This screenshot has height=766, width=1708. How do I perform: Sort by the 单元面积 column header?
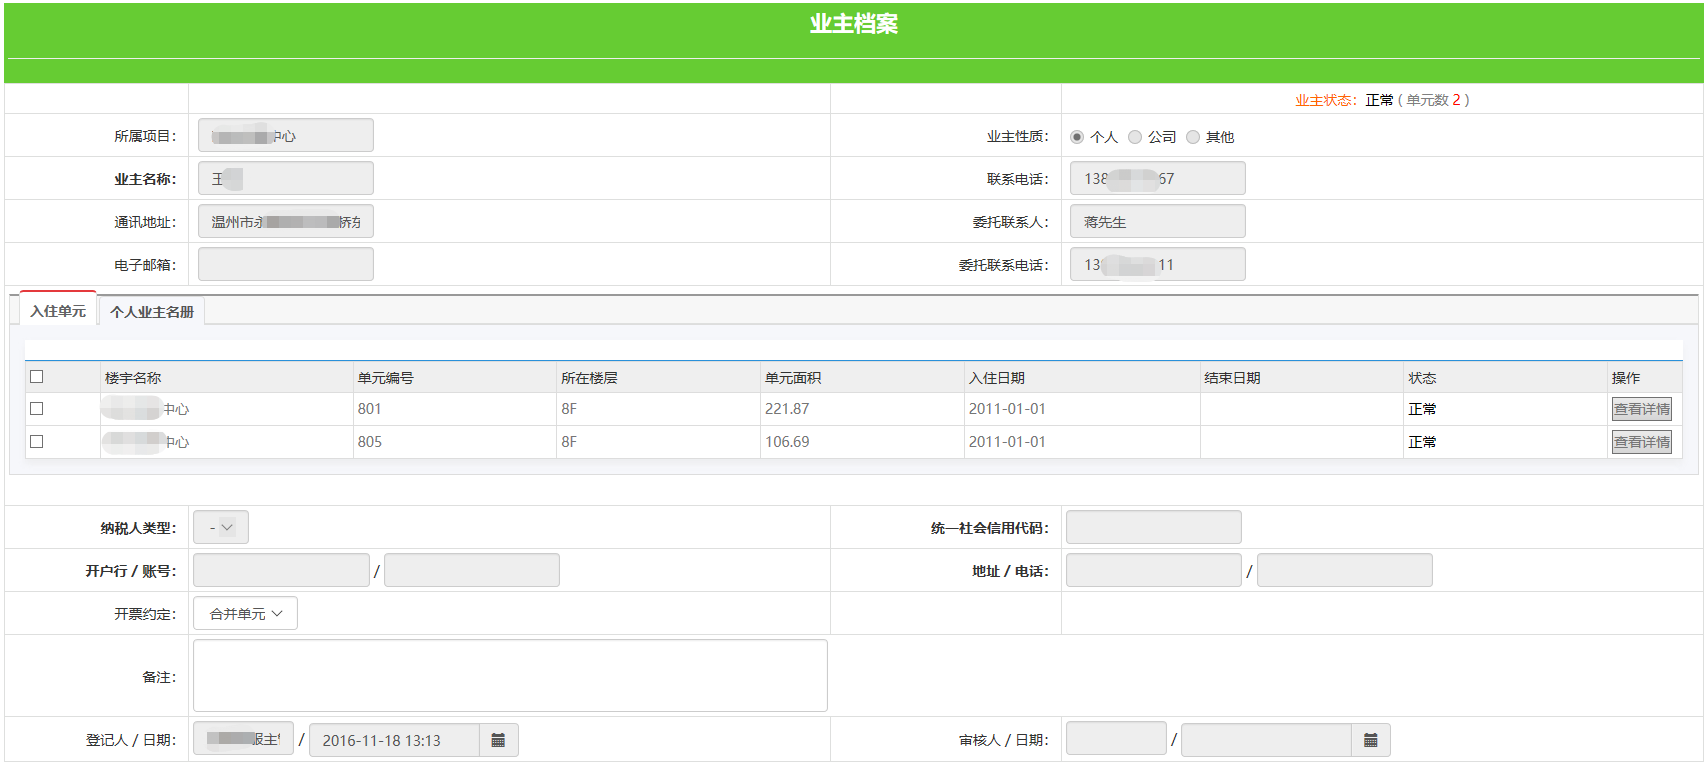(x=793, y=378)
